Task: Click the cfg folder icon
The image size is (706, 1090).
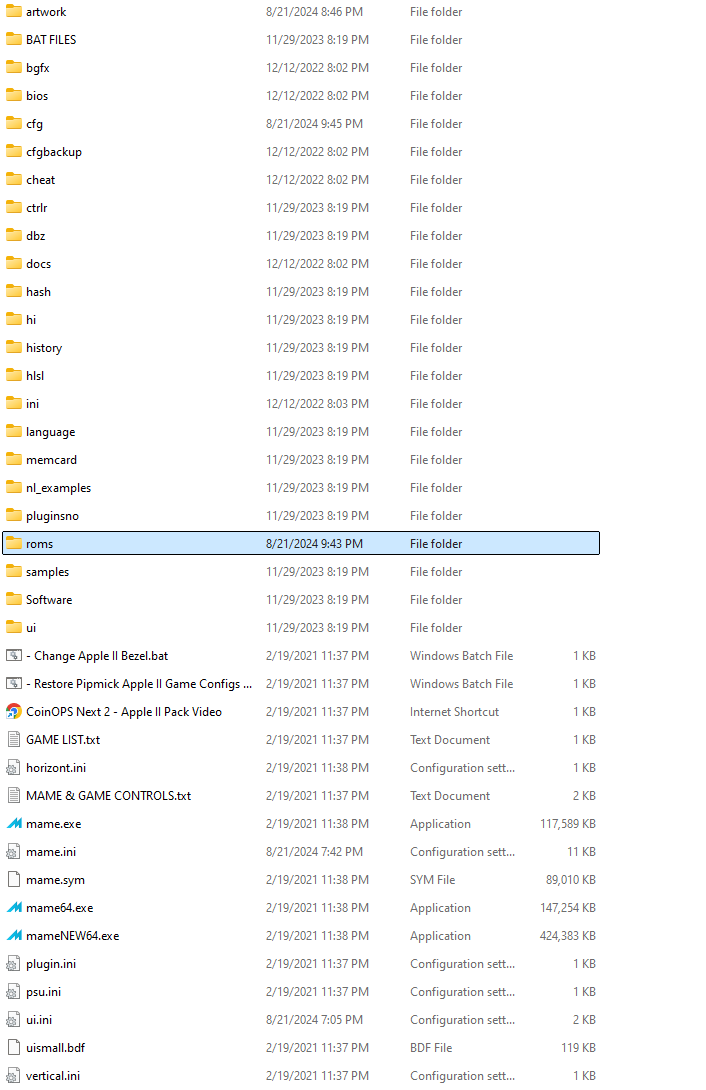Action: pyautogui.click(x=14, y=124)
